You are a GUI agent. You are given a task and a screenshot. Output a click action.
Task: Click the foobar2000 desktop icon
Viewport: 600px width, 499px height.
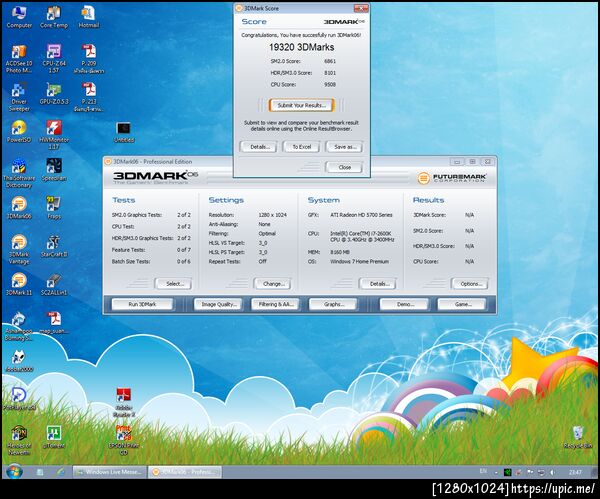pos(19,360)
